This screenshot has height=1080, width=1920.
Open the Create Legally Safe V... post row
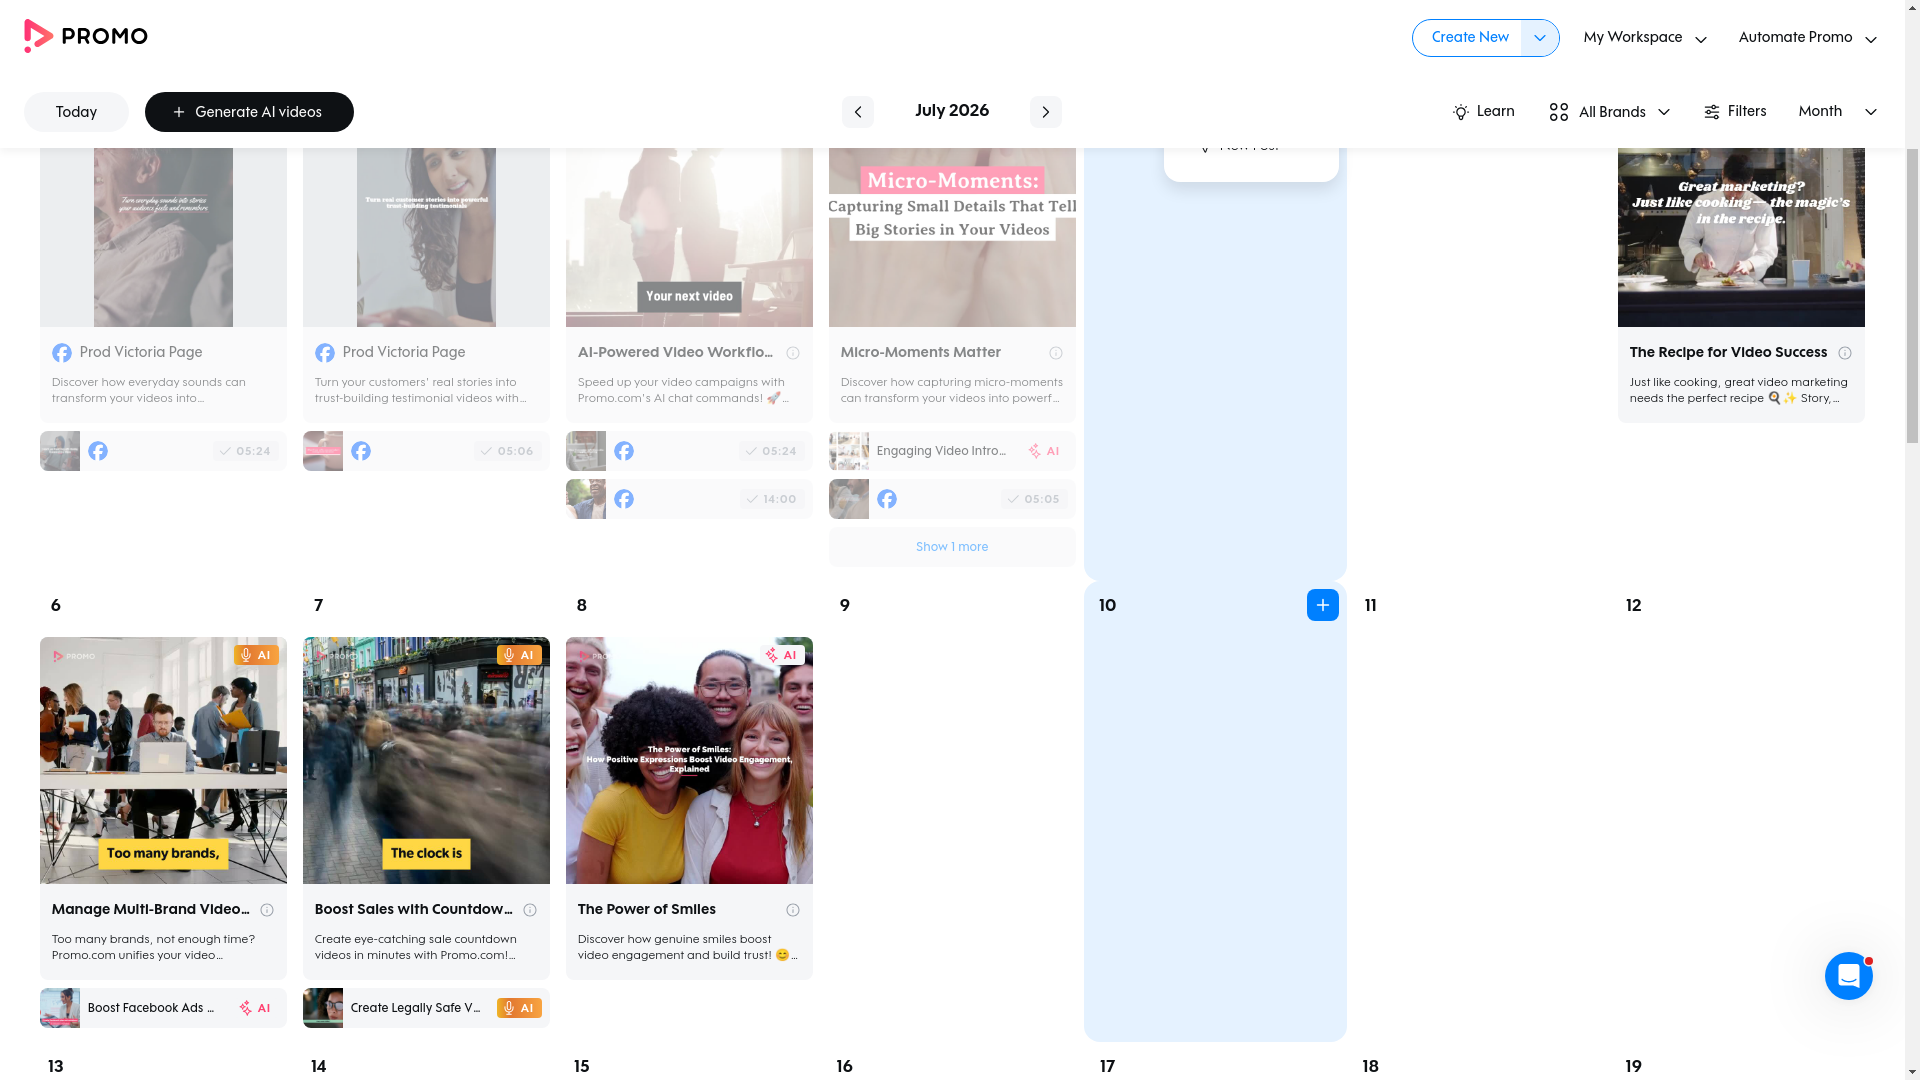tap(426, 1008)
